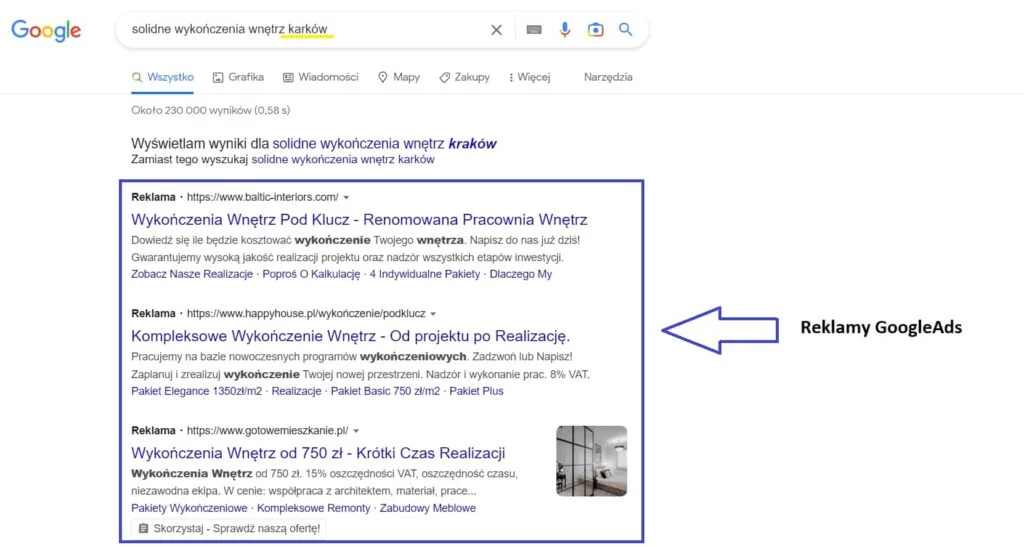Open the Wiadomości tab
Screen dimensions: 1024x547
(x=321, y=77)
